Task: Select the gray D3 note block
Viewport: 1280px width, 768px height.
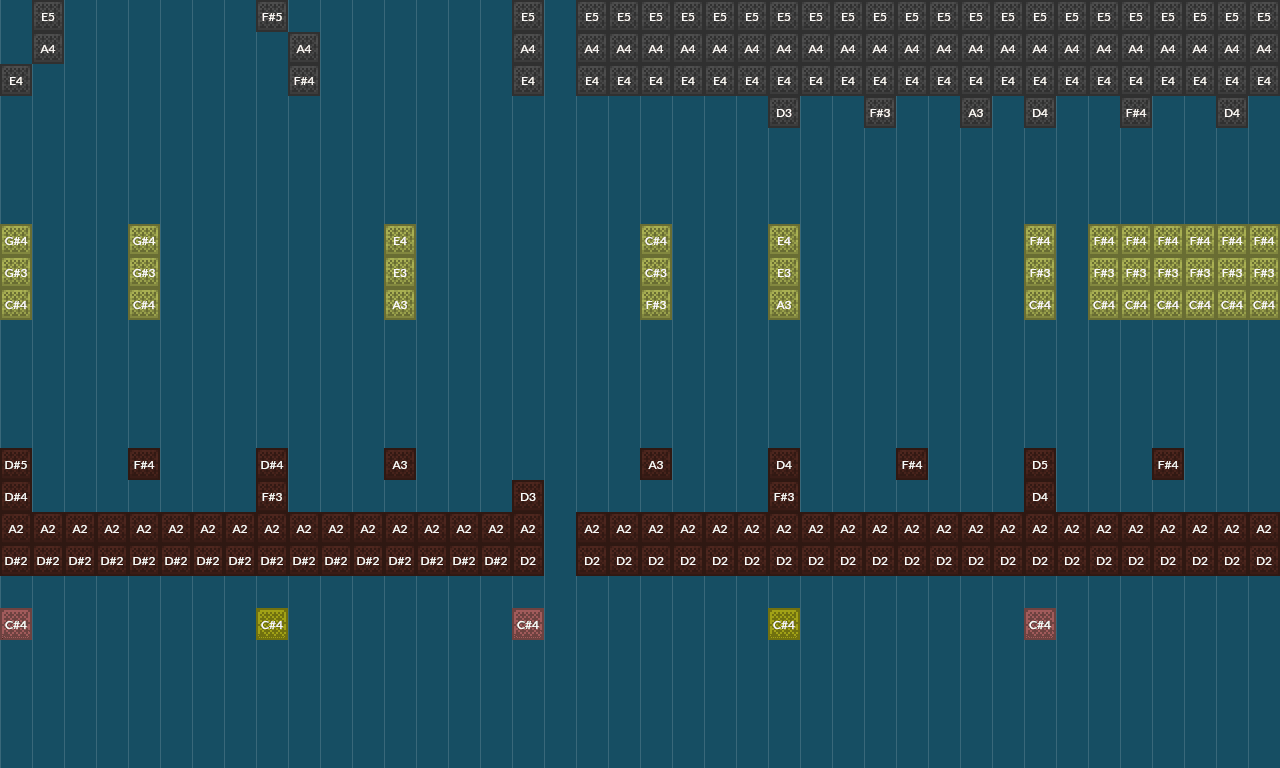Action: tap(784, 113)
